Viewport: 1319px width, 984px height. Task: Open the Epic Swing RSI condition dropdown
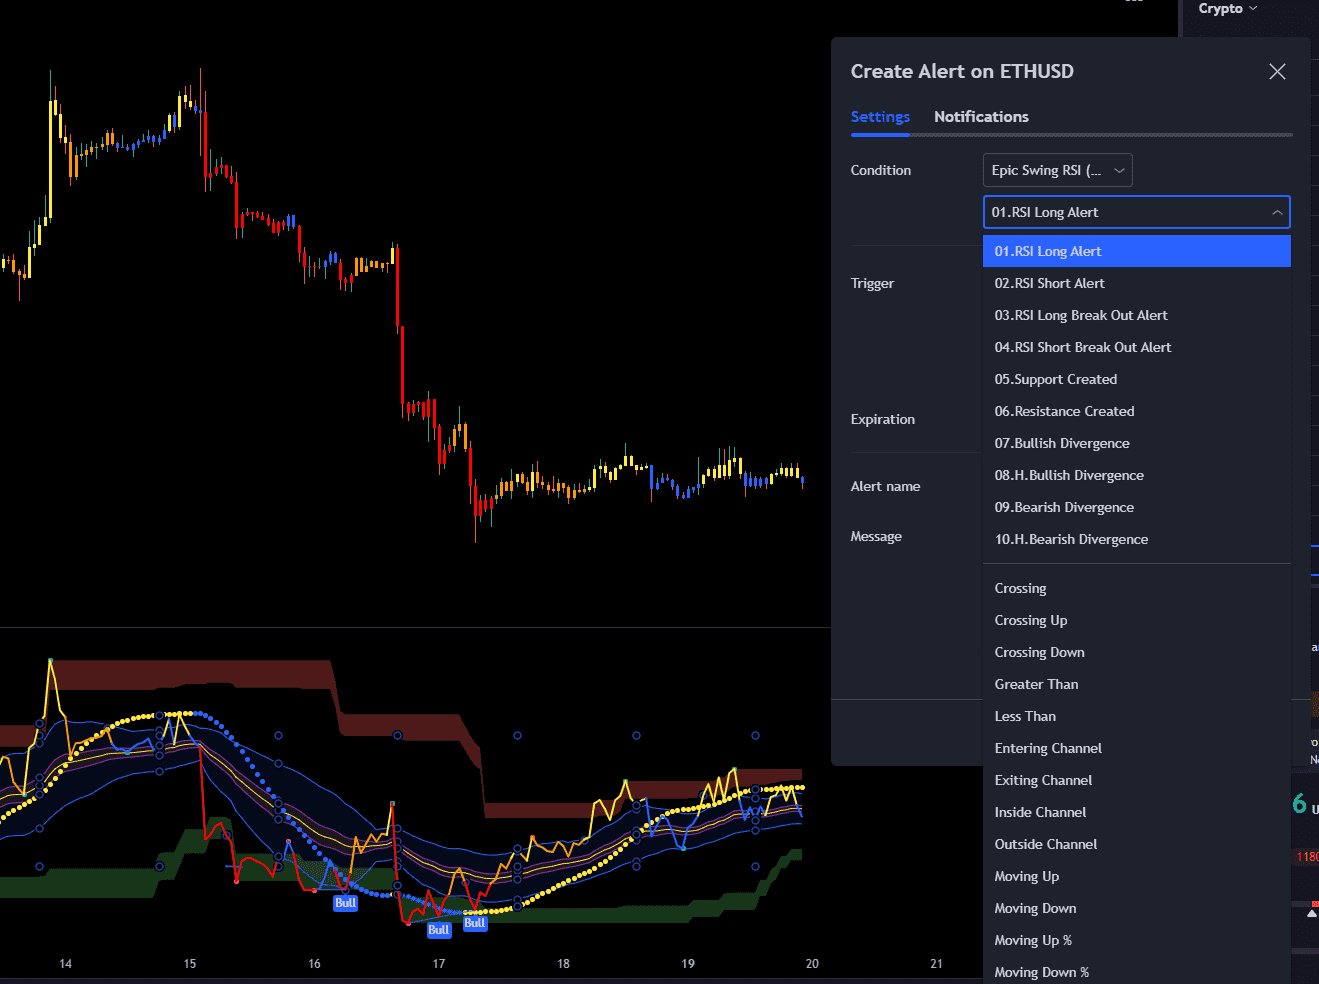coord(1057,170)
